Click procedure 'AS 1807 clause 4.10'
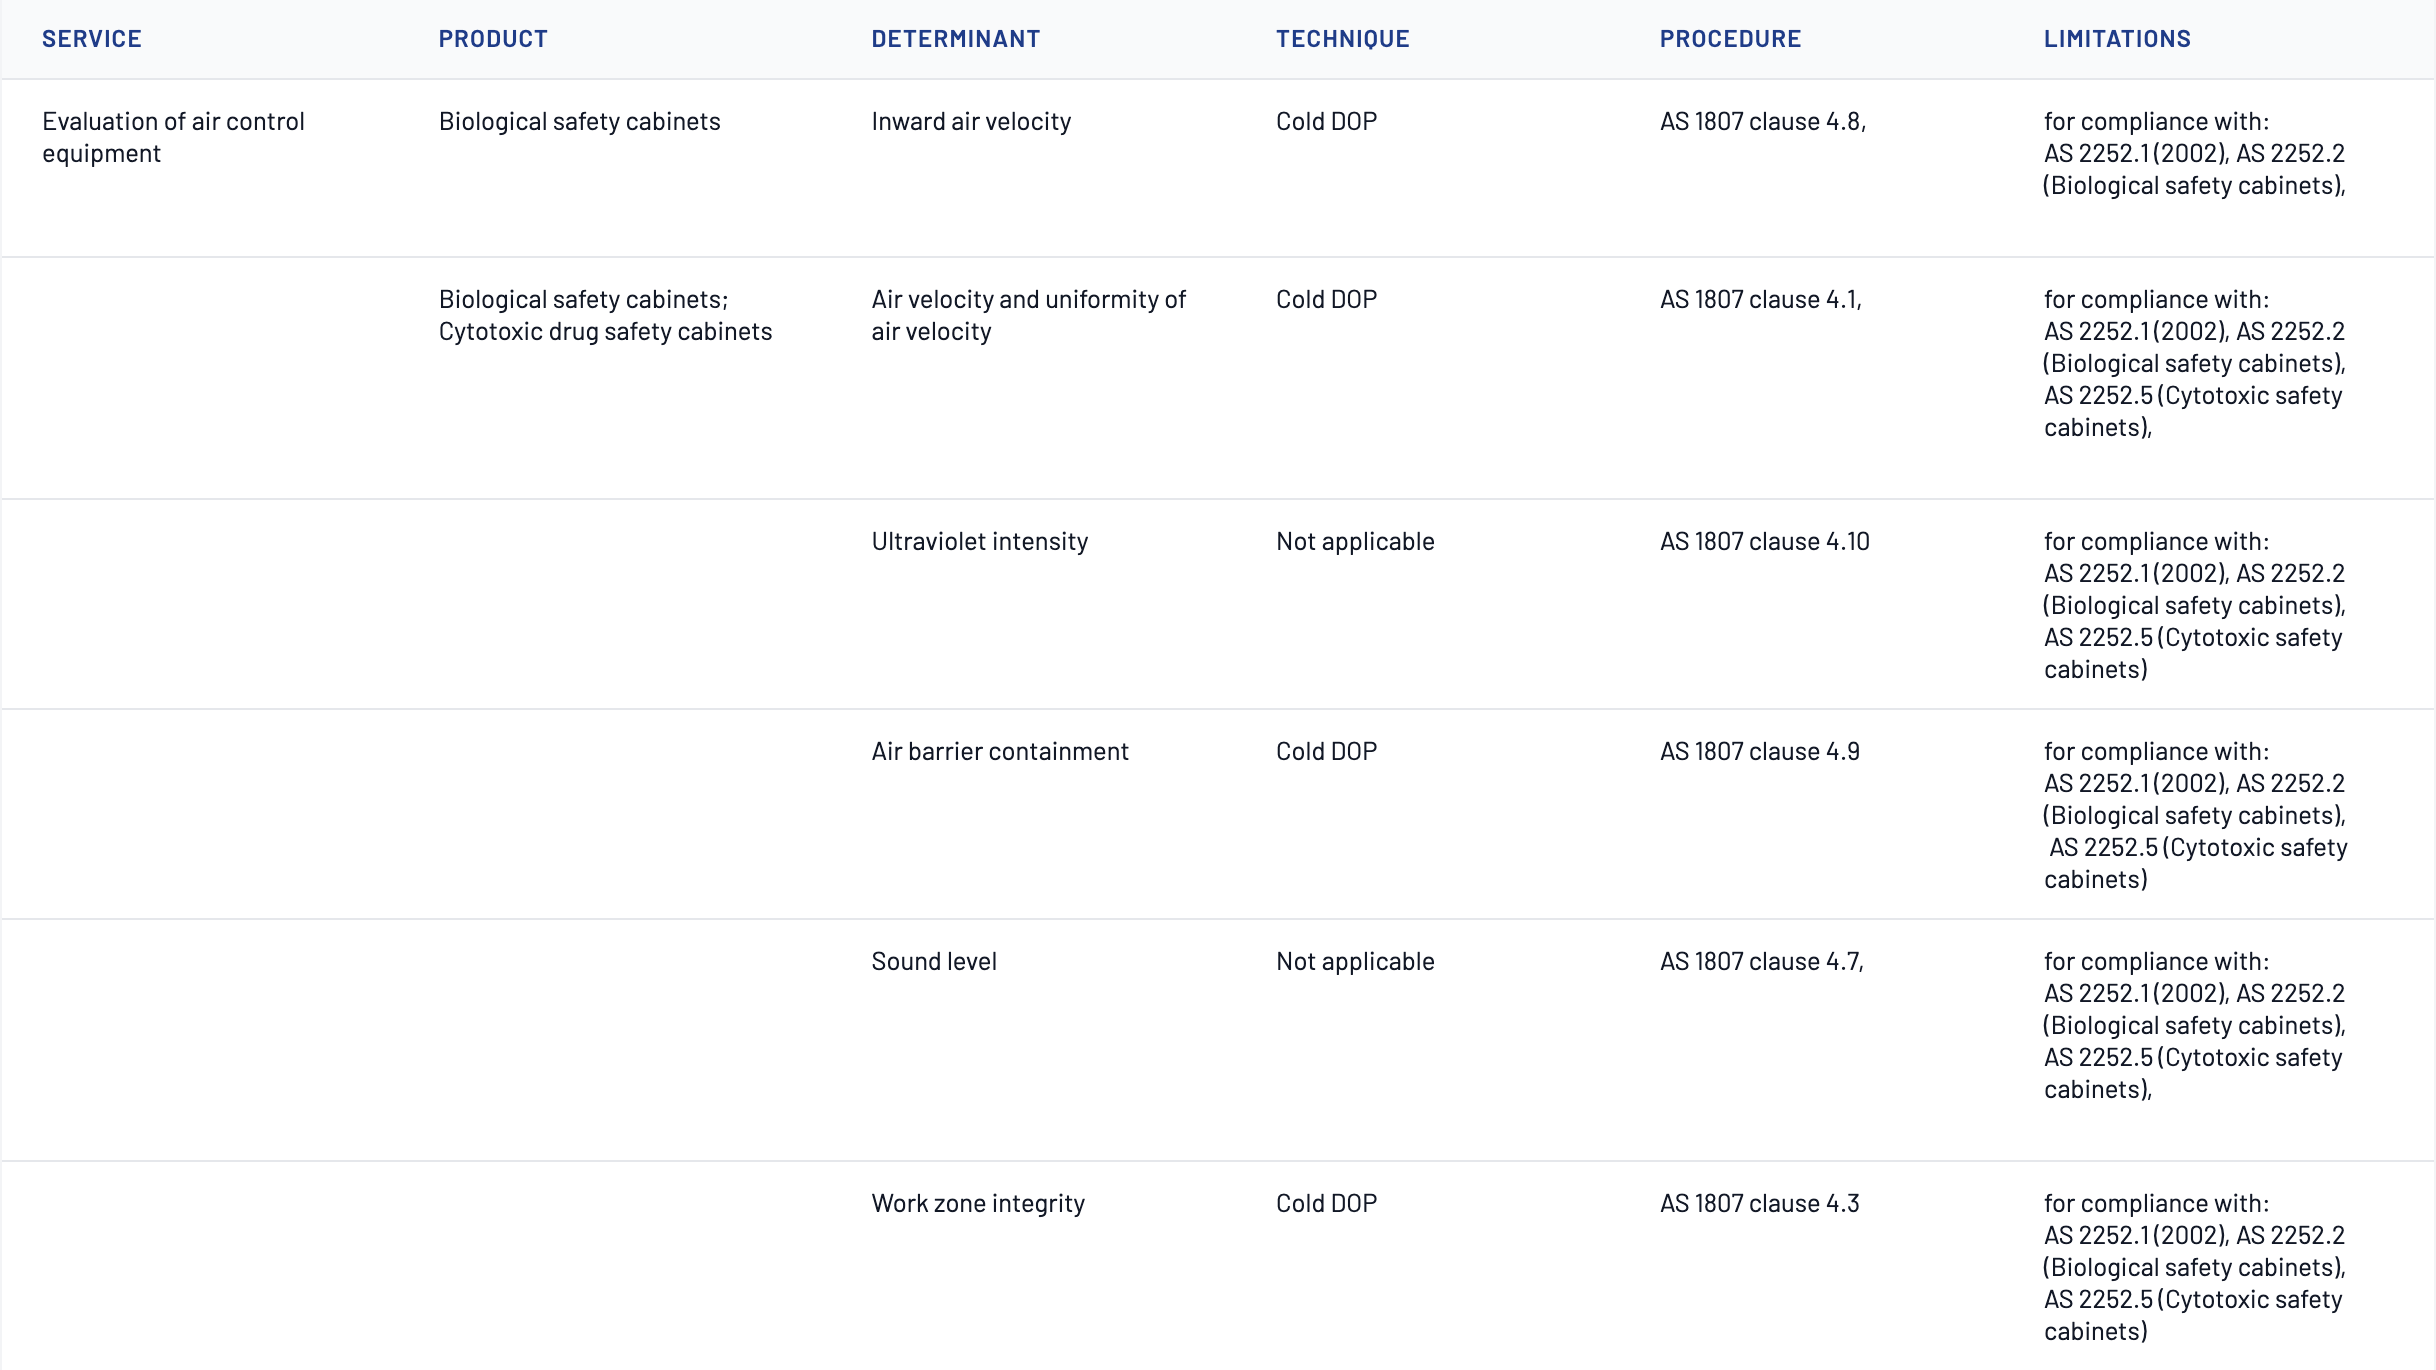This screenshot has width=2436, height=1370. (1764, 541)
